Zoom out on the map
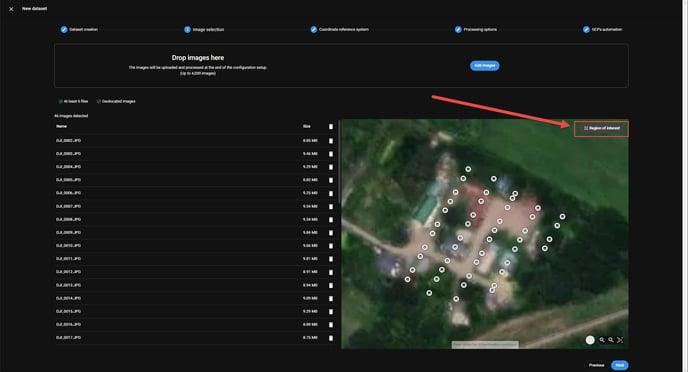The image size is (688, 372). point(611,340)
